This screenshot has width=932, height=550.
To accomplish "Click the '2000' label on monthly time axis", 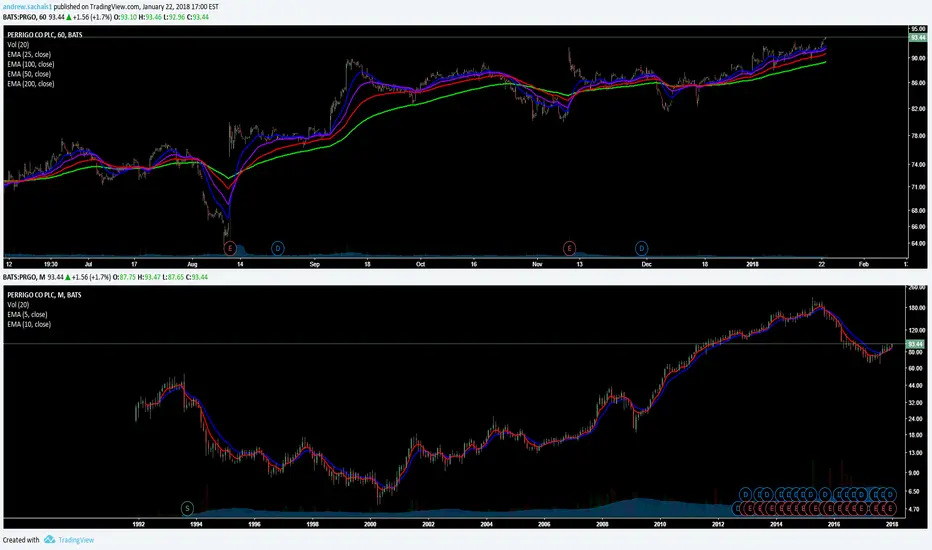I will 370,524.
